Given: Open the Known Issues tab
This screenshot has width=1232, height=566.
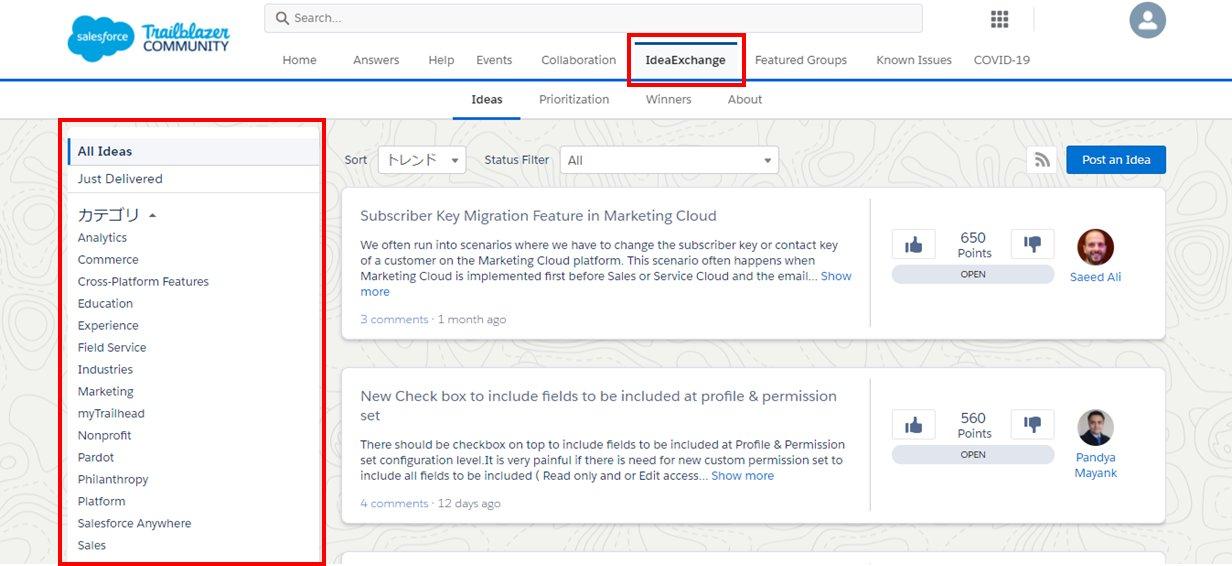Looking at the screenshot, I should click(914, 60).
